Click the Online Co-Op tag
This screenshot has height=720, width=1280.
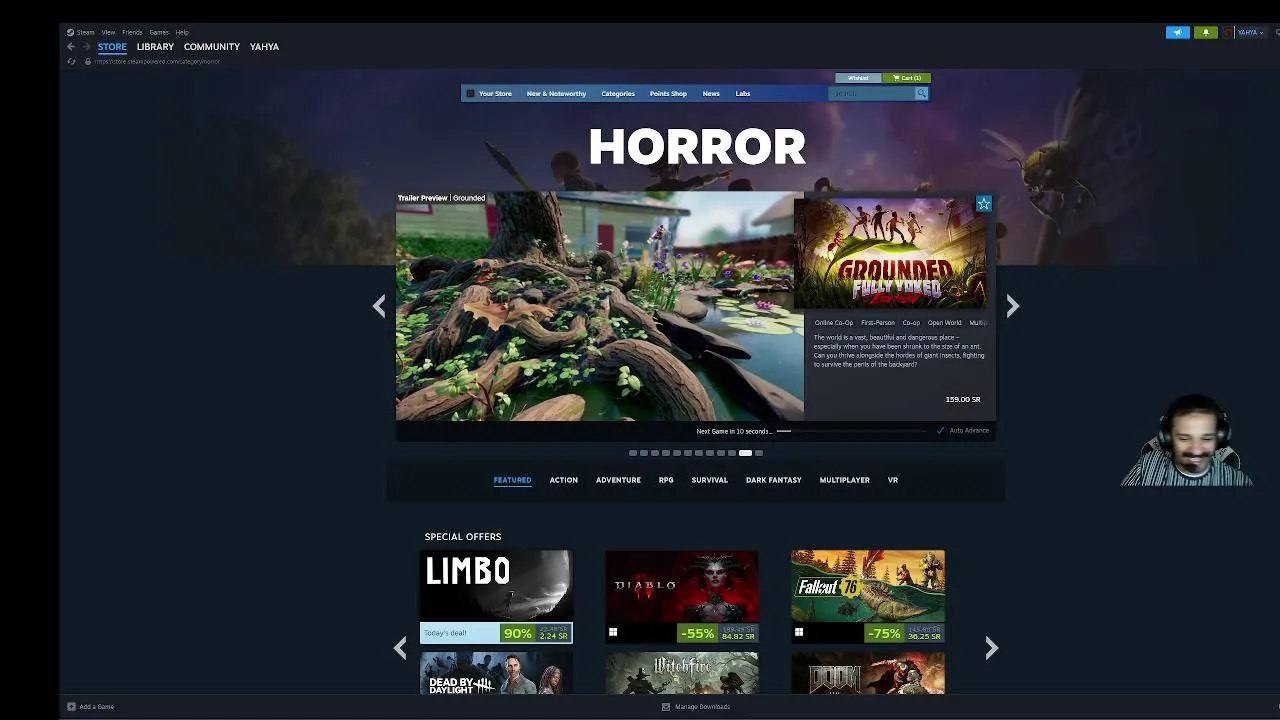tap(833, 323)
